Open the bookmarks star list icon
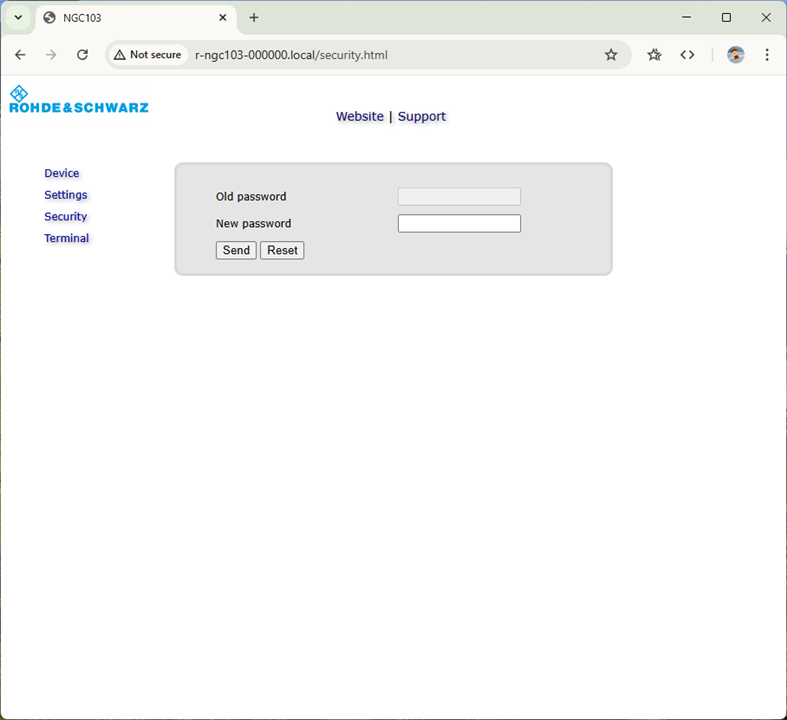 pyautogui.click(x=654, y=55)
